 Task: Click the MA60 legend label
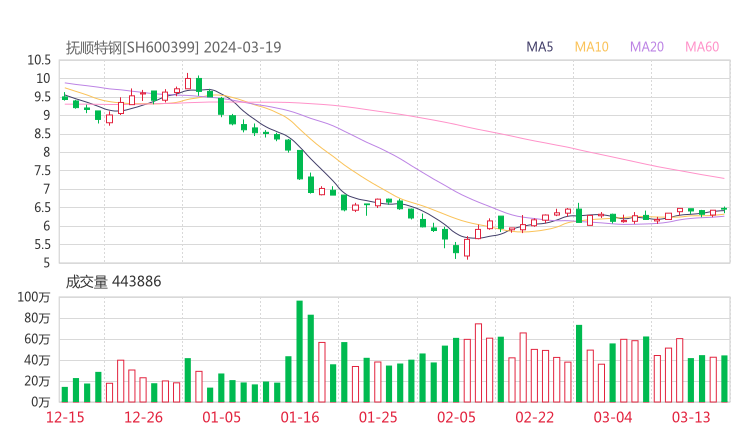tap(702, 47)
